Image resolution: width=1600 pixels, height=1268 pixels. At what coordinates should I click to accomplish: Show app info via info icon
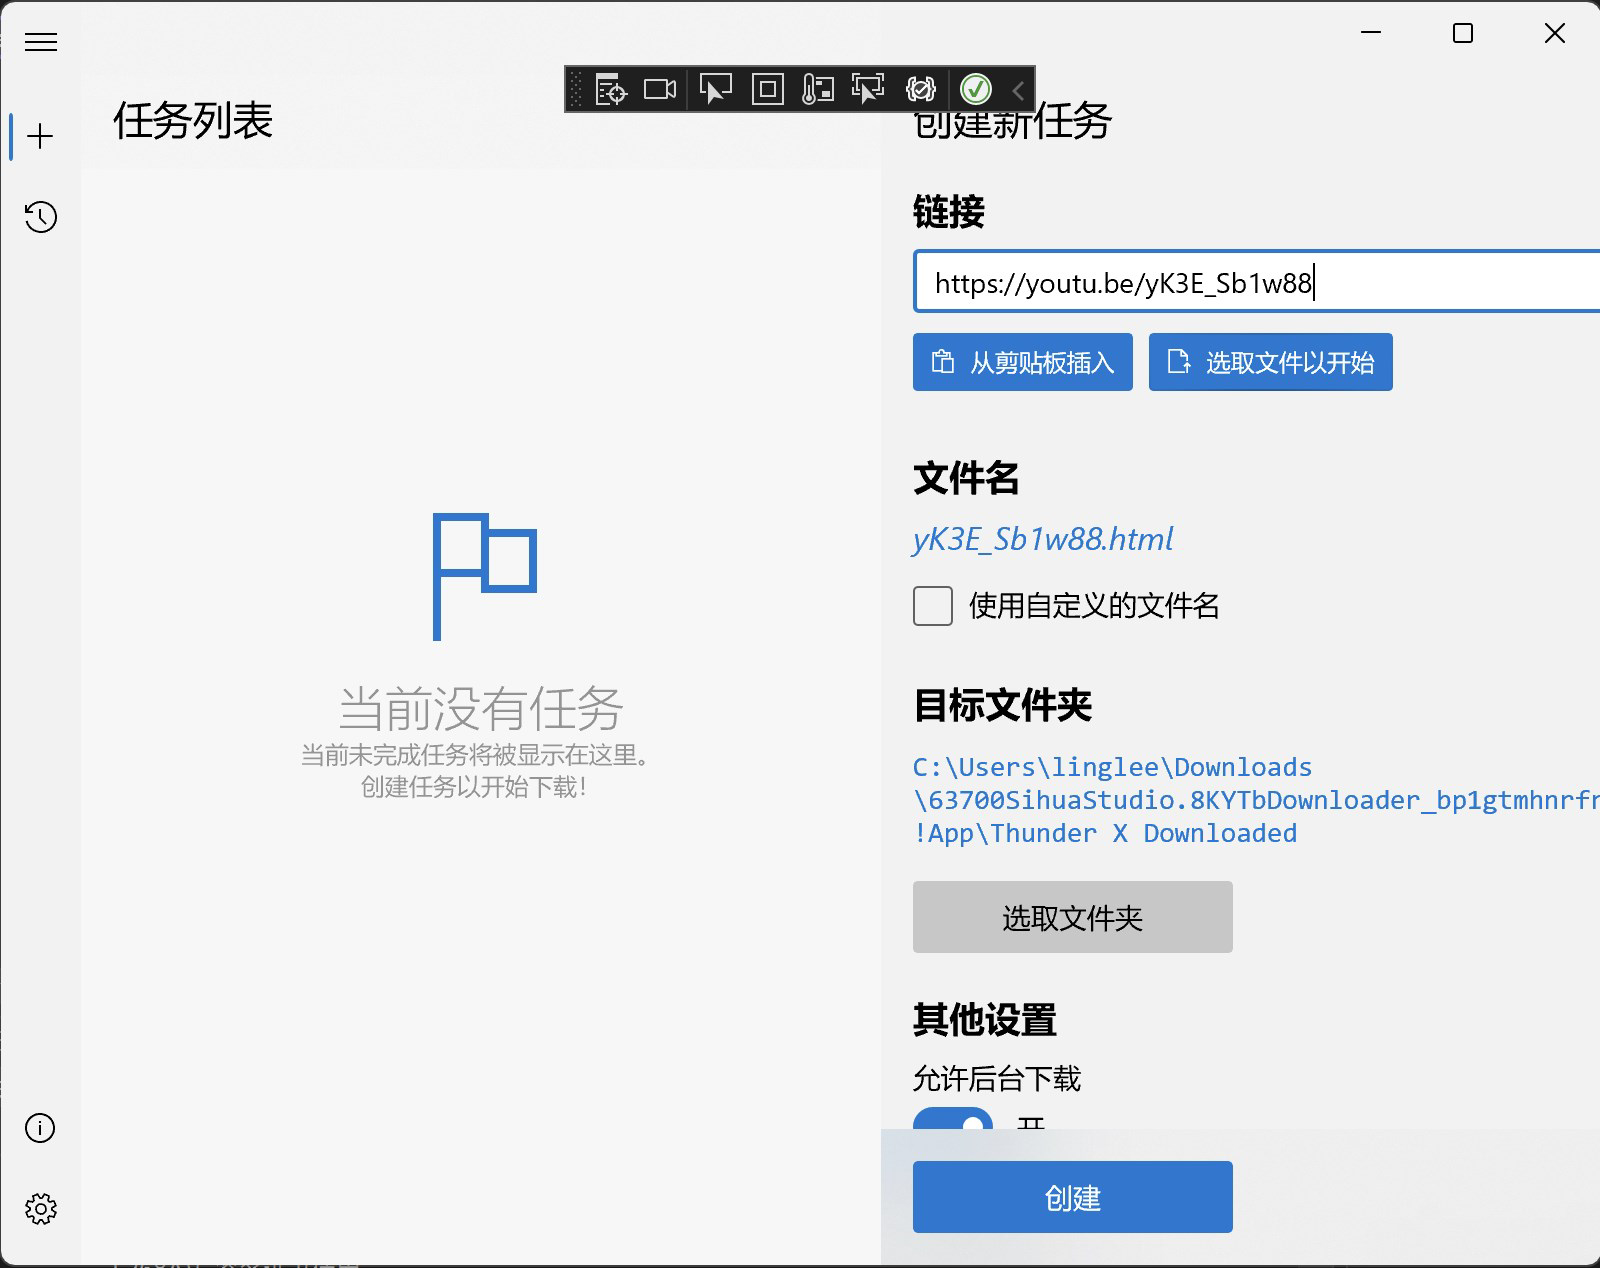[x=40, y=1128]
